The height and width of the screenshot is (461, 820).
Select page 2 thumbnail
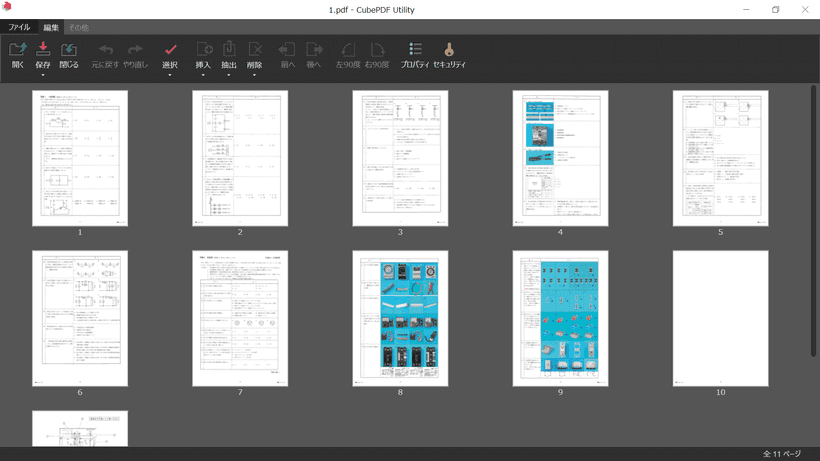coord(240,158)
